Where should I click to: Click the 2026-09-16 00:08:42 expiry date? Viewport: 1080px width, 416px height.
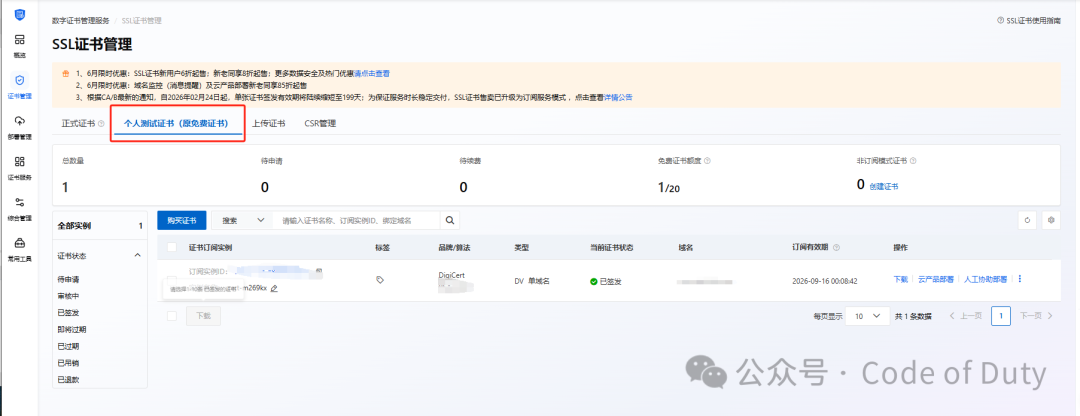click(824, 281)
